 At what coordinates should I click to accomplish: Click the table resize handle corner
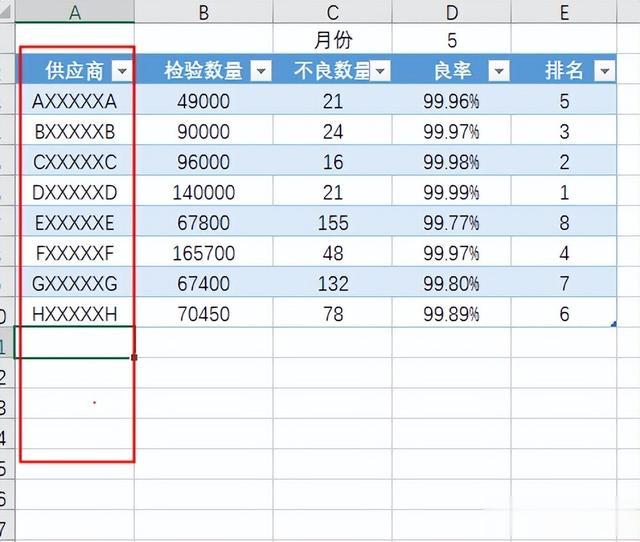tap(613, 324)
